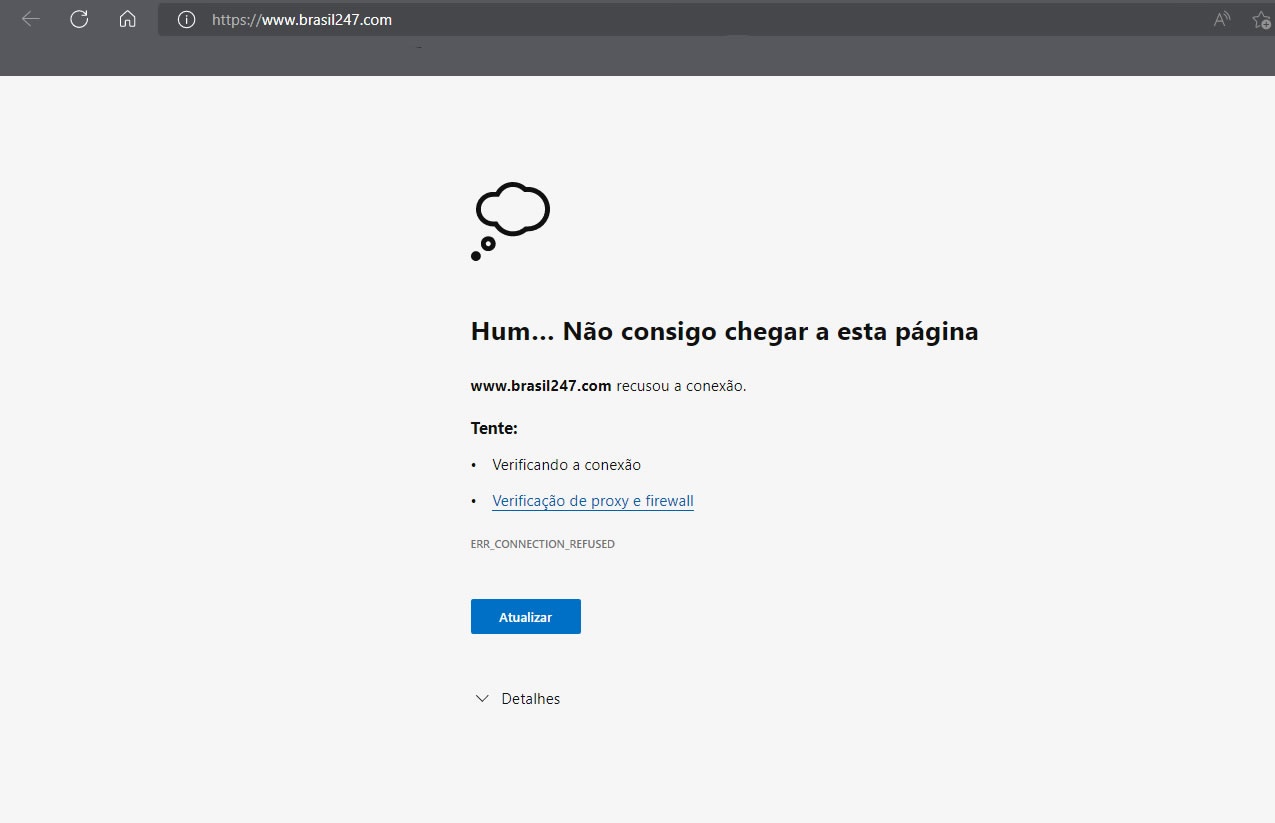Click the 'Tente:' label
This screenshot has height=823, width=1275.
pyautogui.click(x=494, y=428)
